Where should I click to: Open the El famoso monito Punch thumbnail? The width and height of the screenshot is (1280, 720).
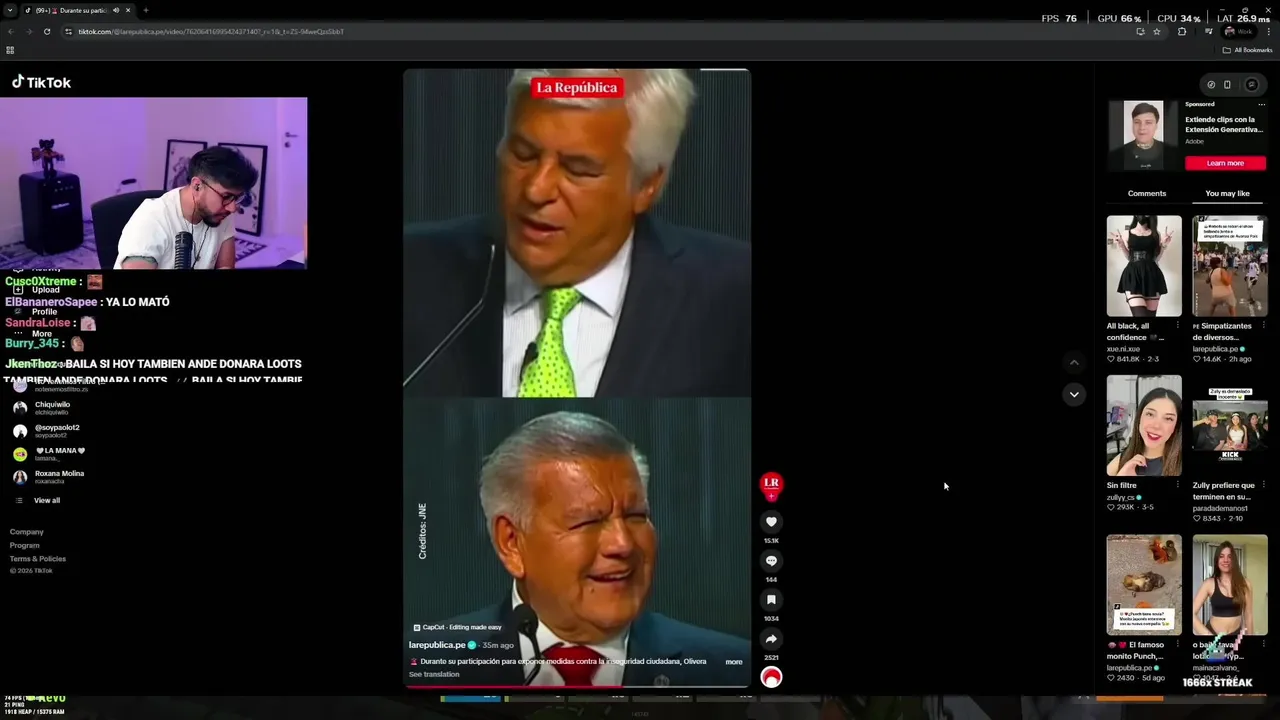coord(1144,584)
